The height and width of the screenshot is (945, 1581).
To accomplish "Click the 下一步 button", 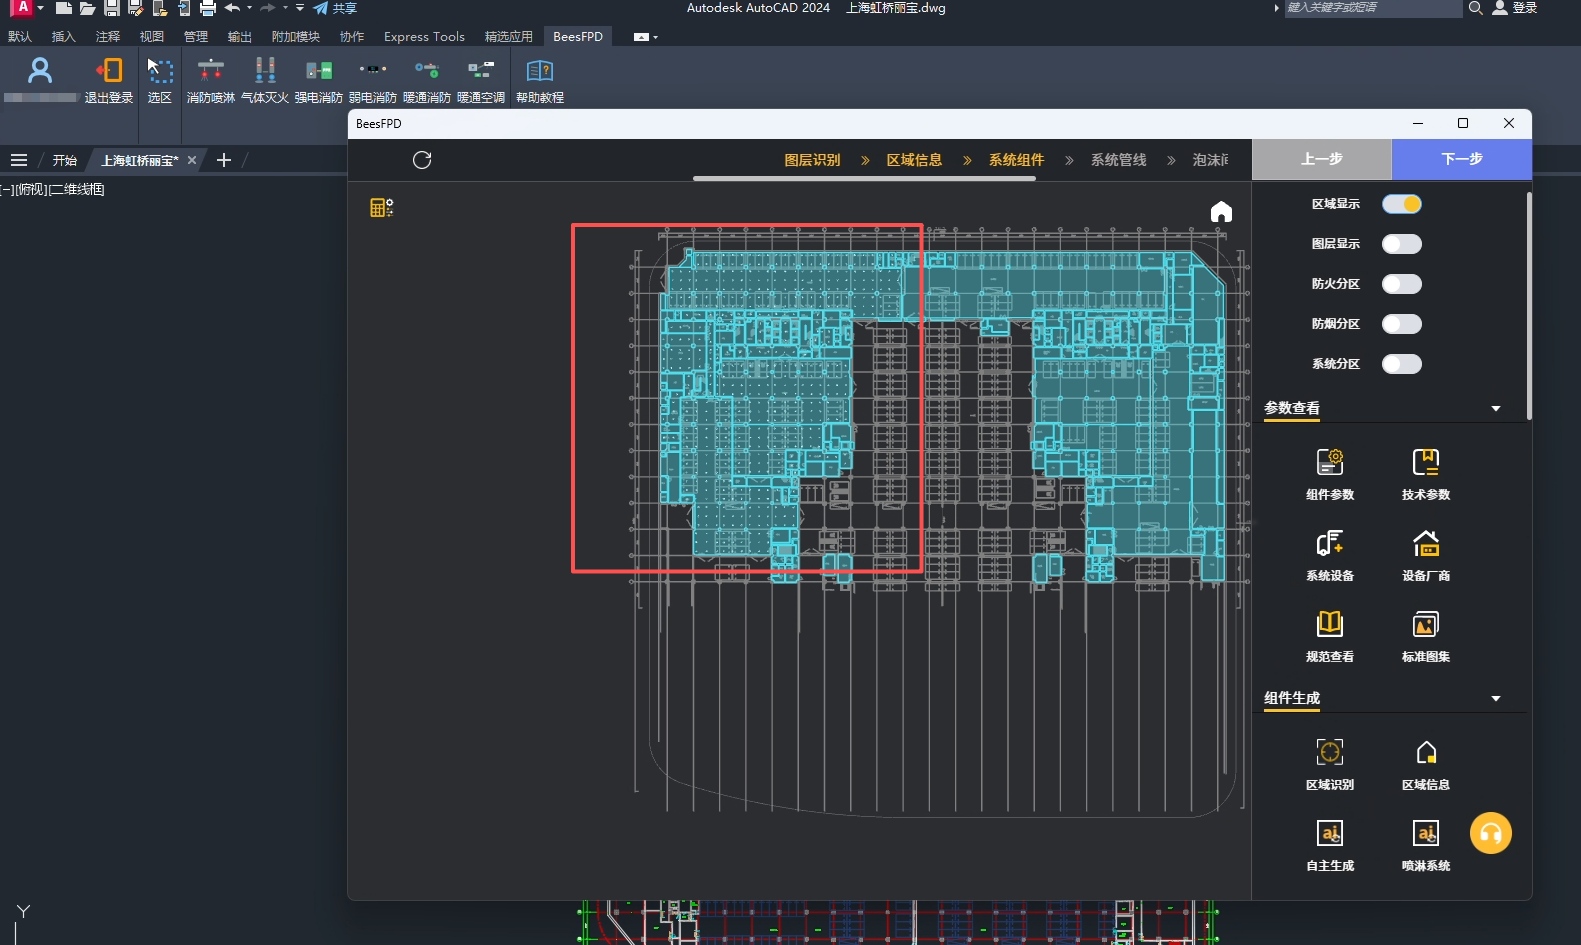I will (x=1461, y=159).
